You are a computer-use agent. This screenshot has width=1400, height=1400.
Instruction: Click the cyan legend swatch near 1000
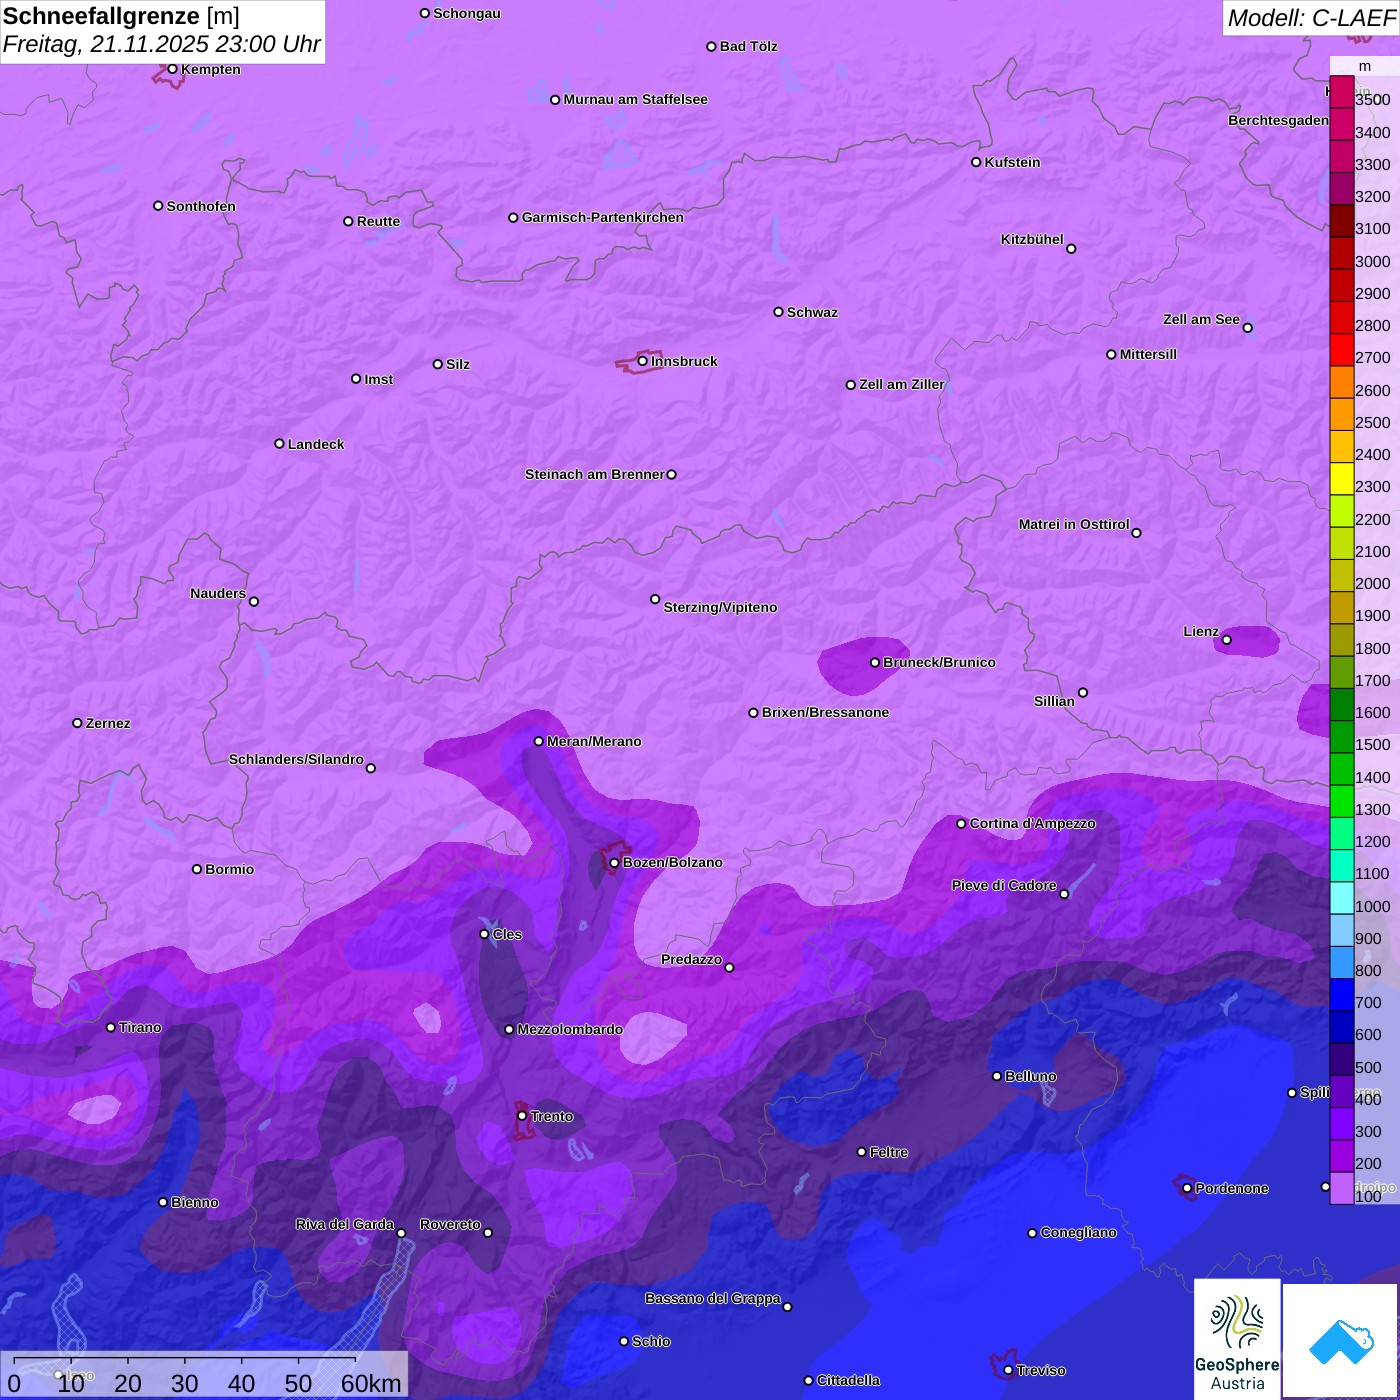pyautogui.click(x=1342, y=898)
